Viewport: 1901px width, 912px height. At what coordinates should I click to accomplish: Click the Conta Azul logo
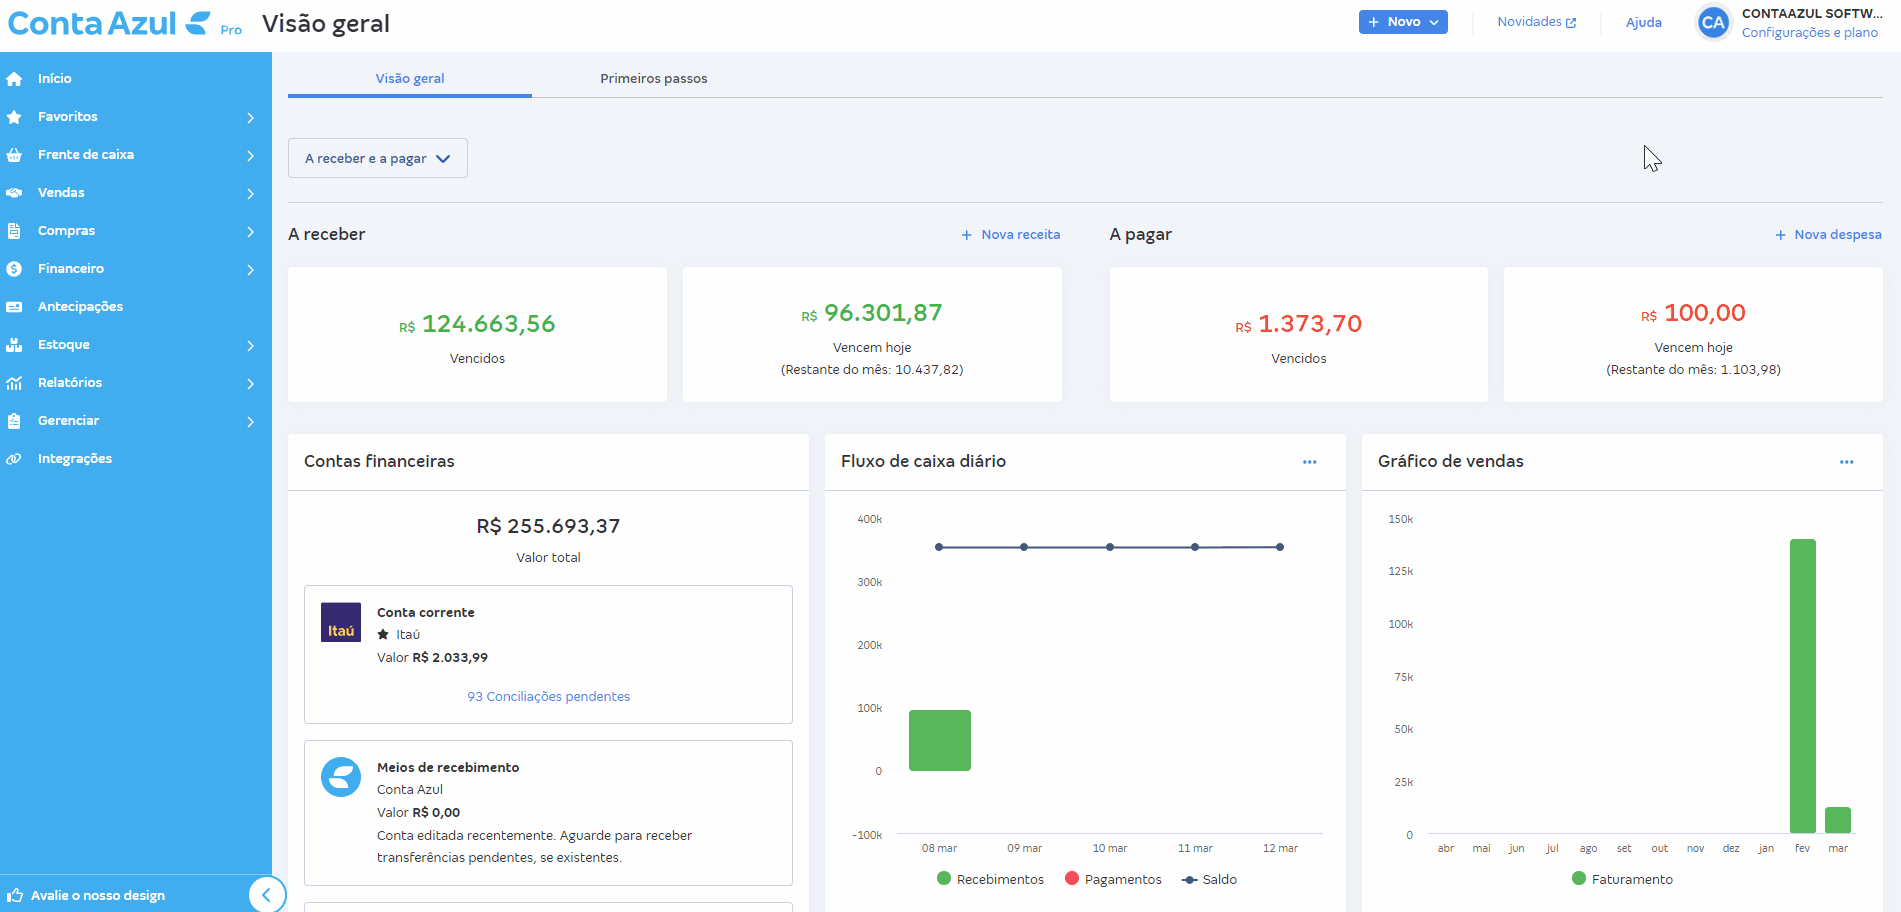click(110, 23)
